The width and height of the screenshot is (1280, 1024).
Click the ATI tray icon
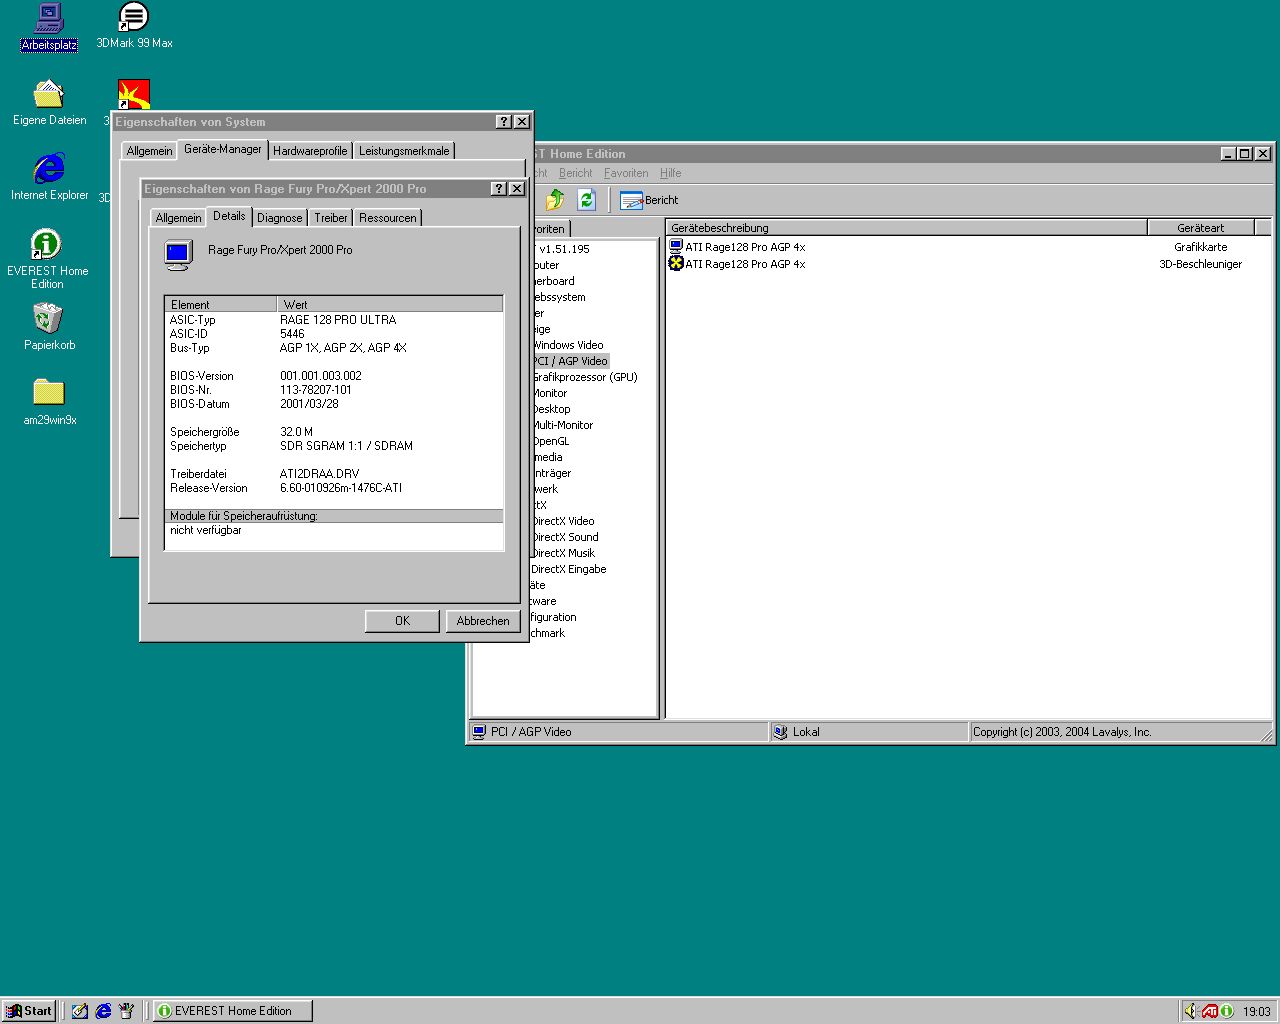click(1210, 1011)
